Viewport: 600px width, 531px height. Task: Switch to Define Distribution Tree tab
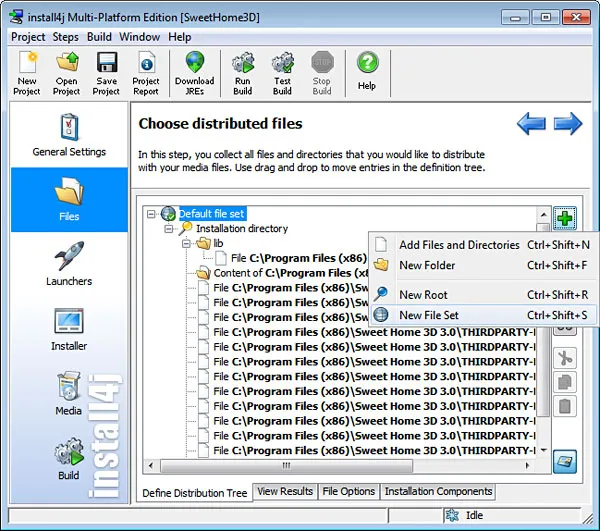(x=195, y=493)
